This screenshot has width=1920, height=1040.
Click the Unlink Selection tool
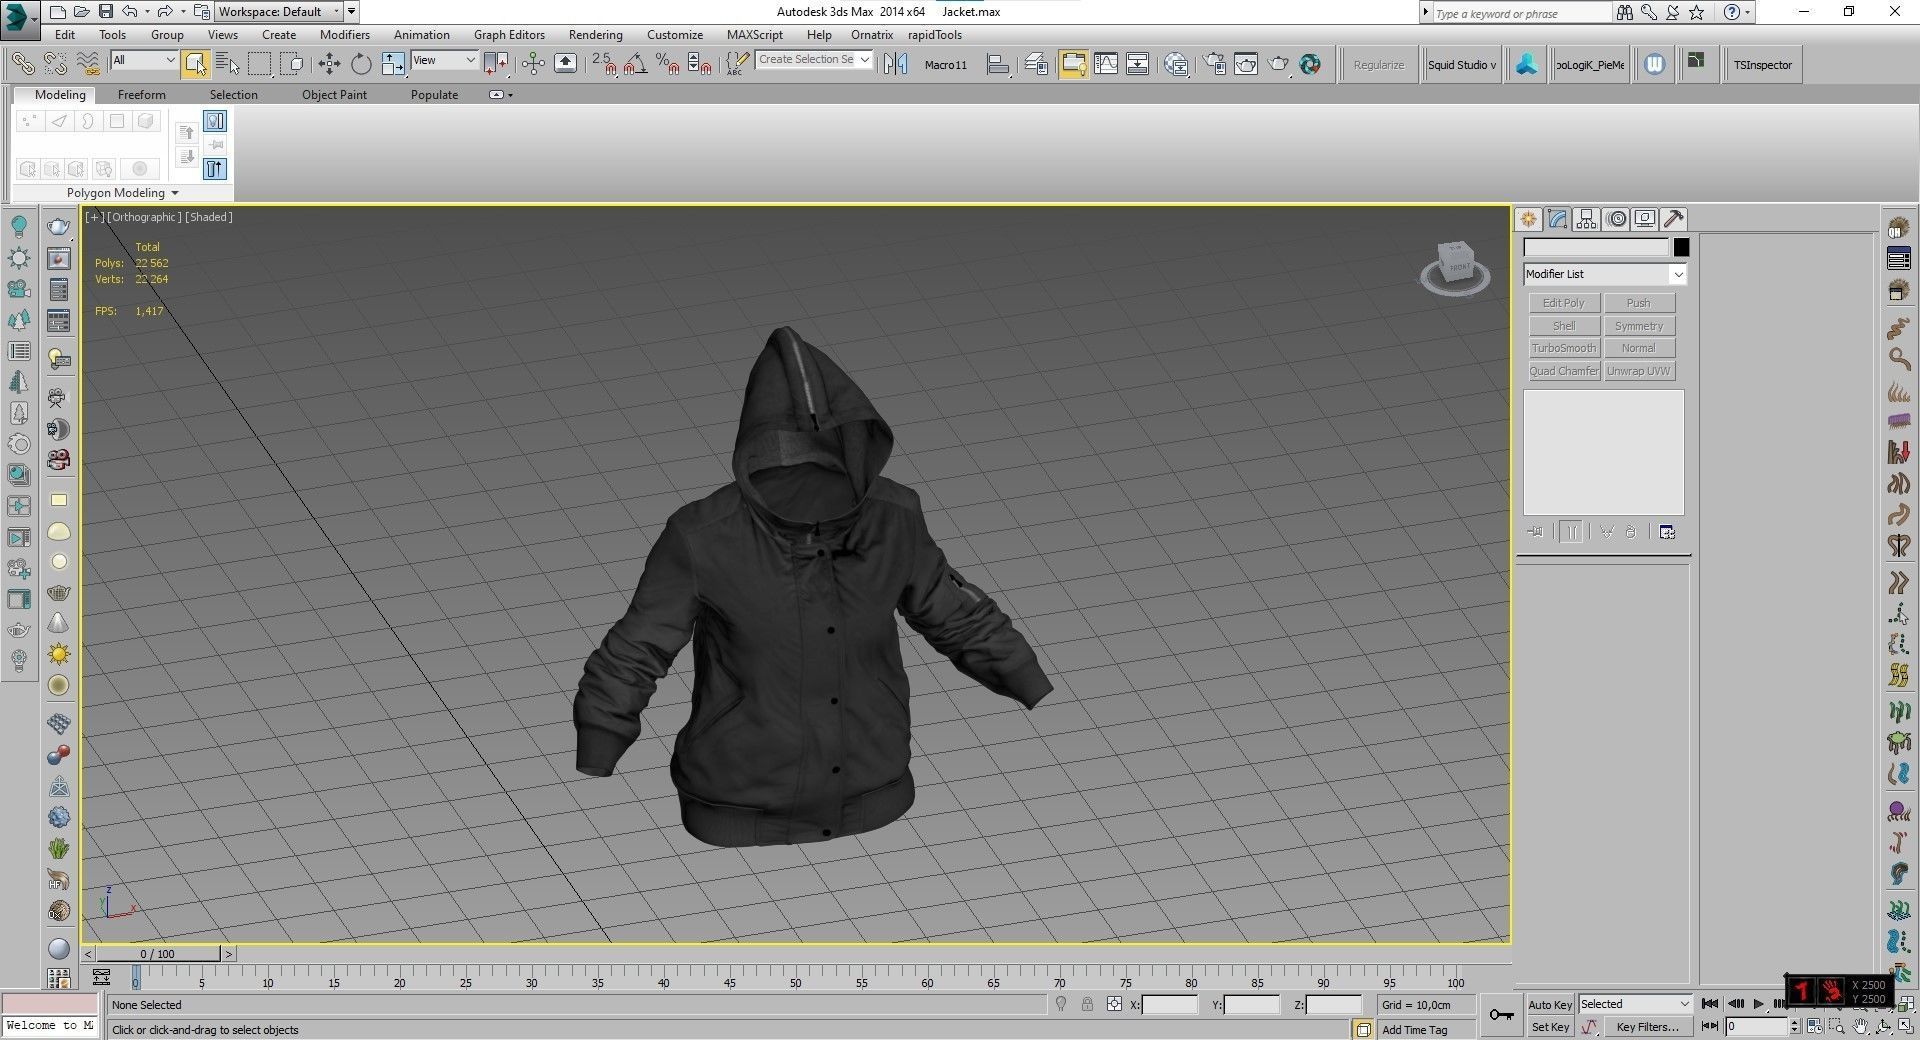(x=56, y=64)
